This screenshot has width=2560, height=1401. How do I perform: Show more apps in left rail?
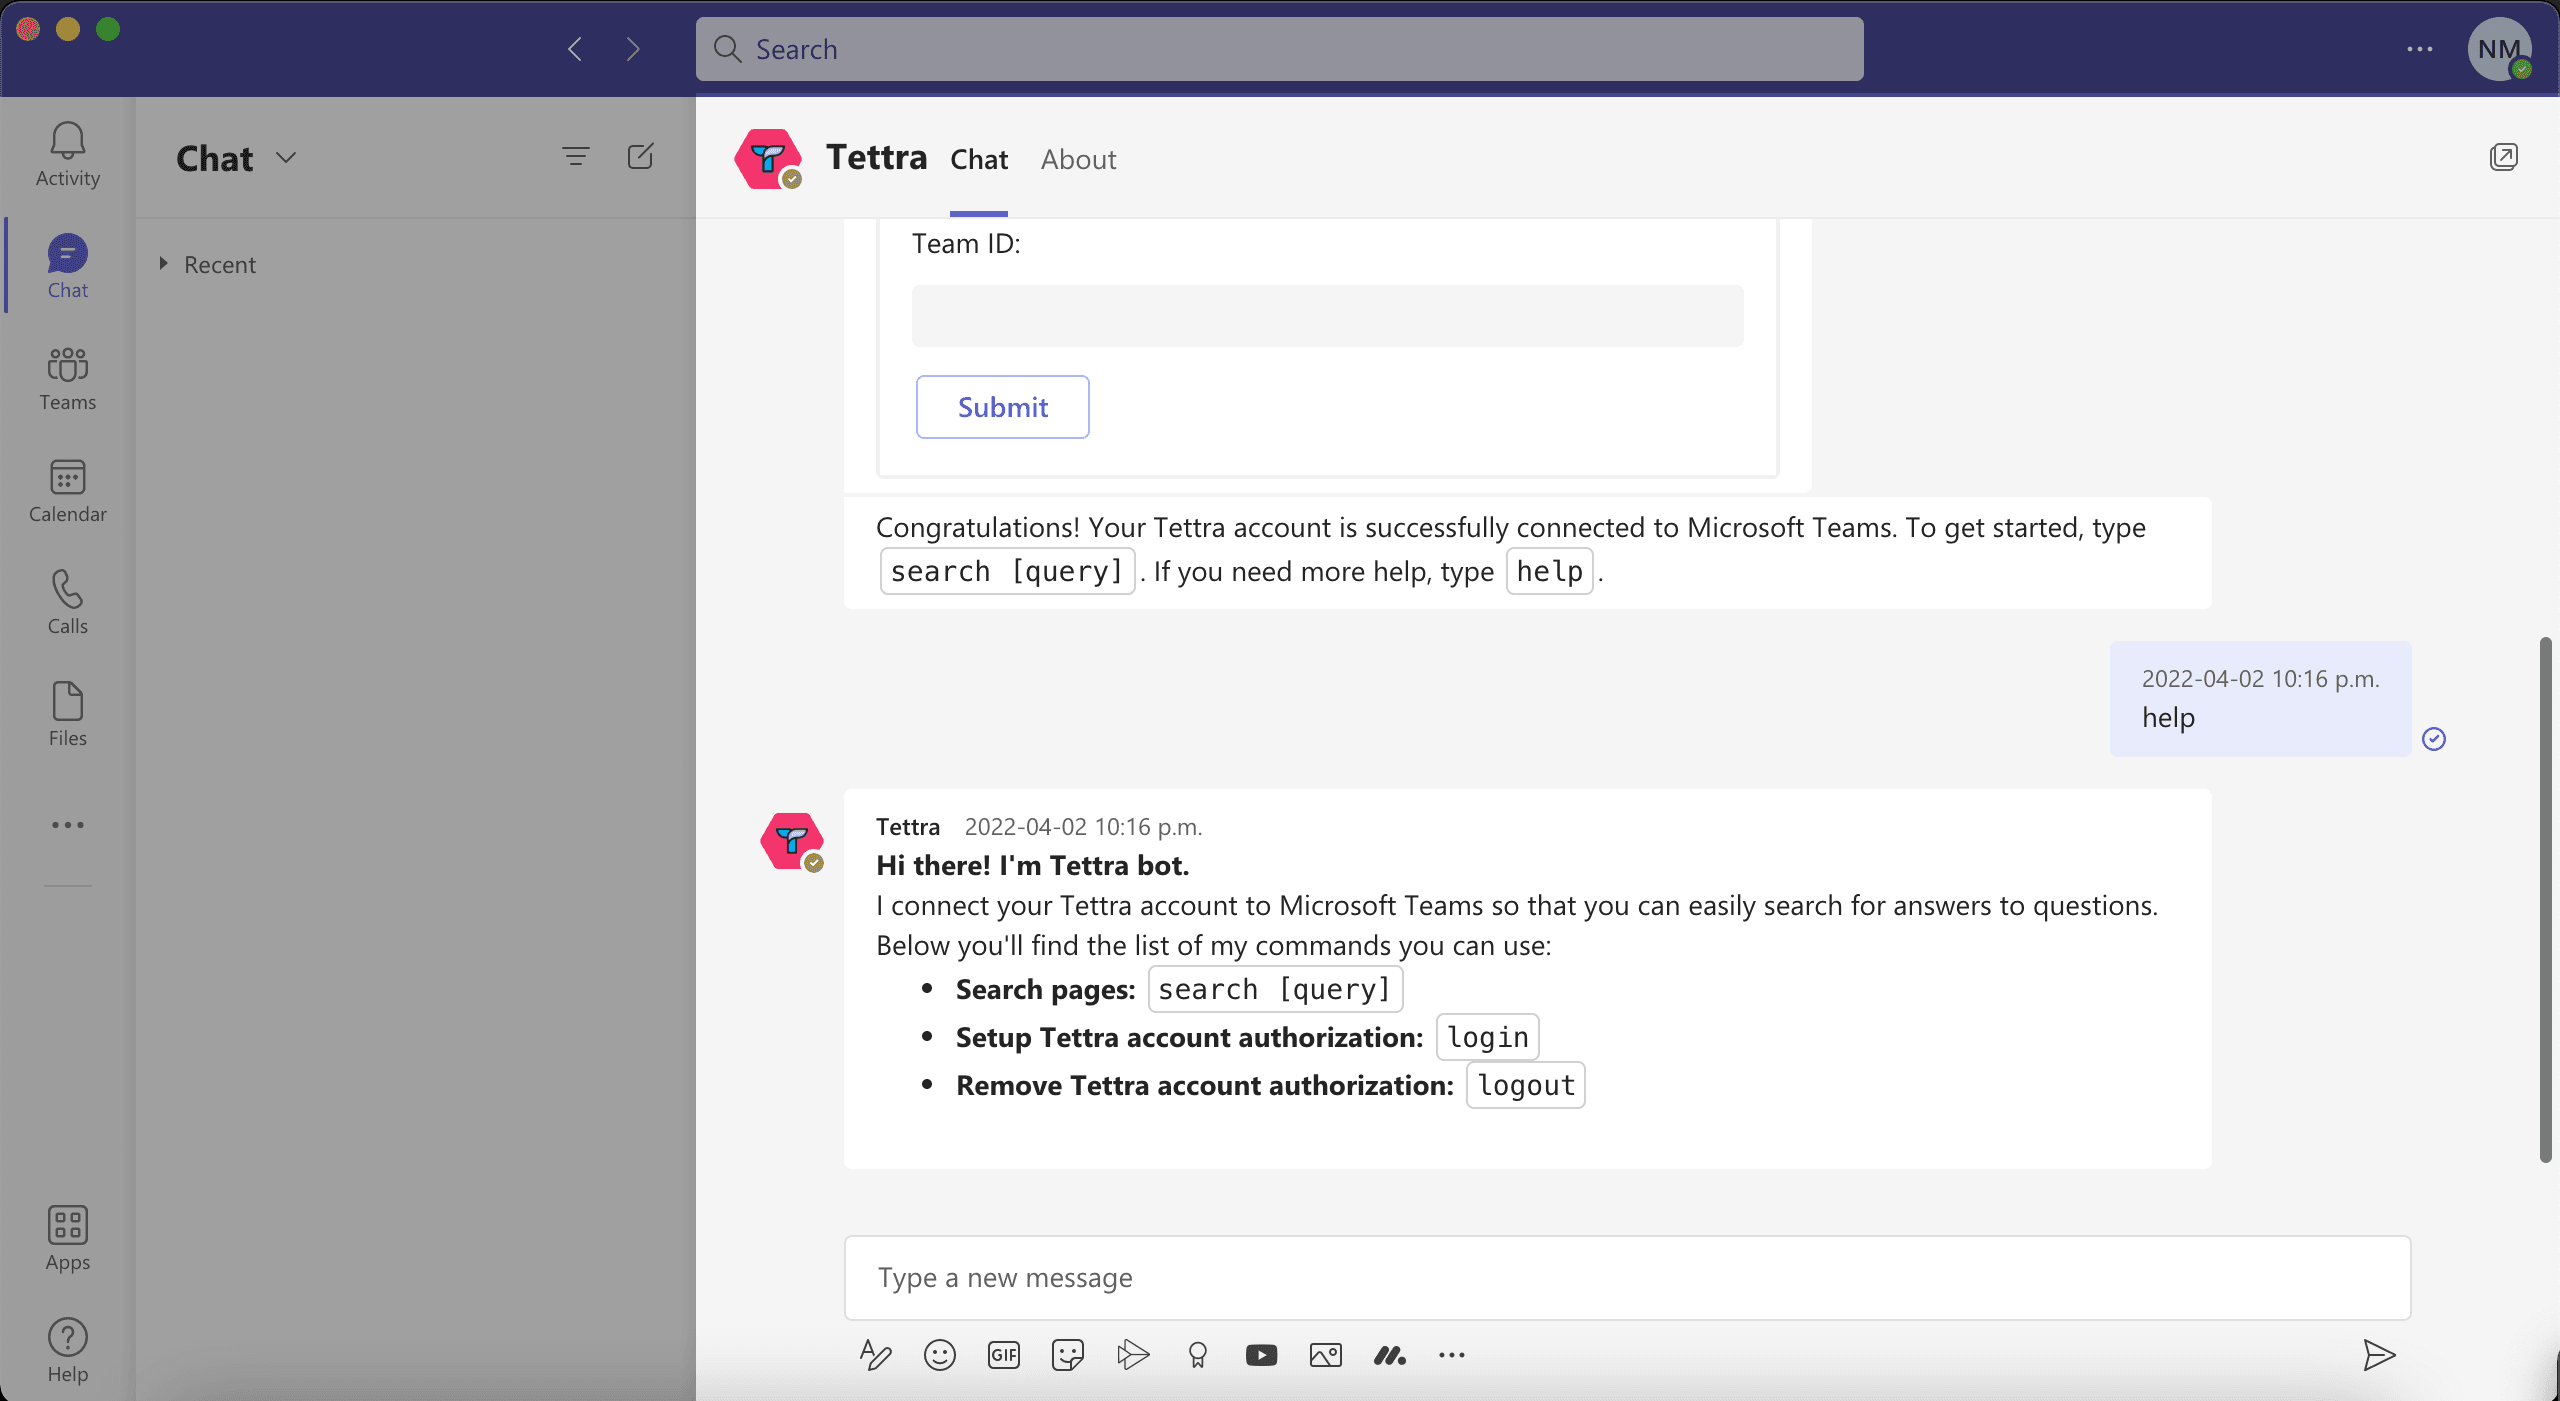(x=68, y=825)
